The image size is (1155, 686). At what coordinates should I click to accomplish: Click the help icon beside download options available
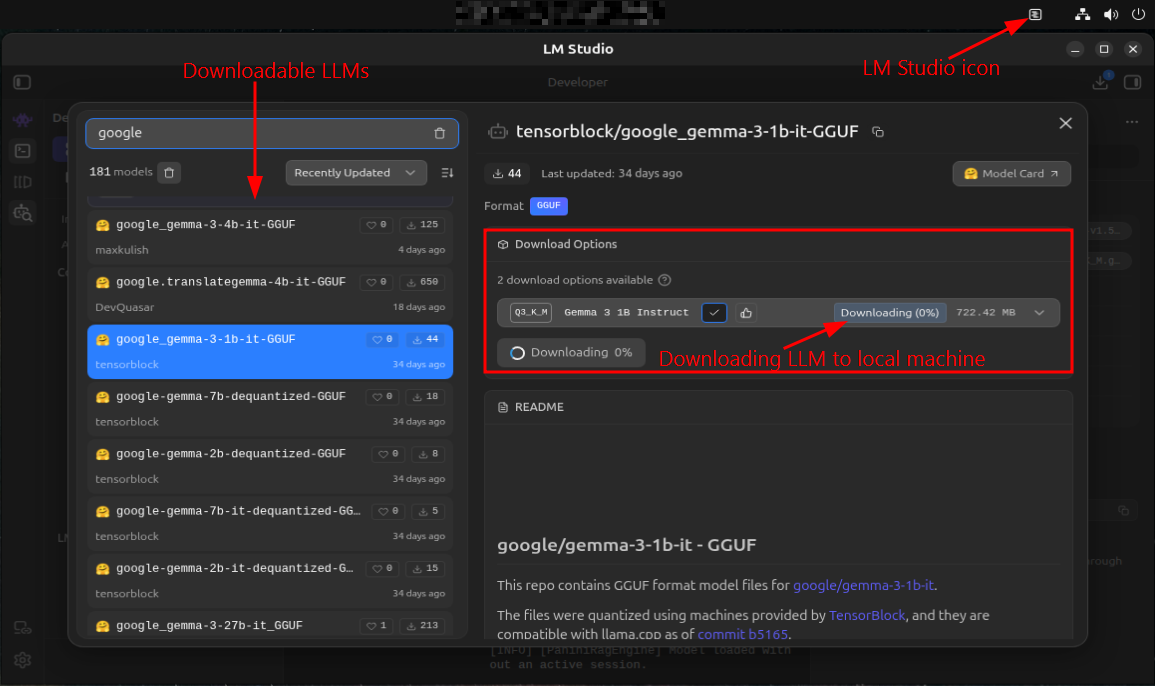point(664,280)
